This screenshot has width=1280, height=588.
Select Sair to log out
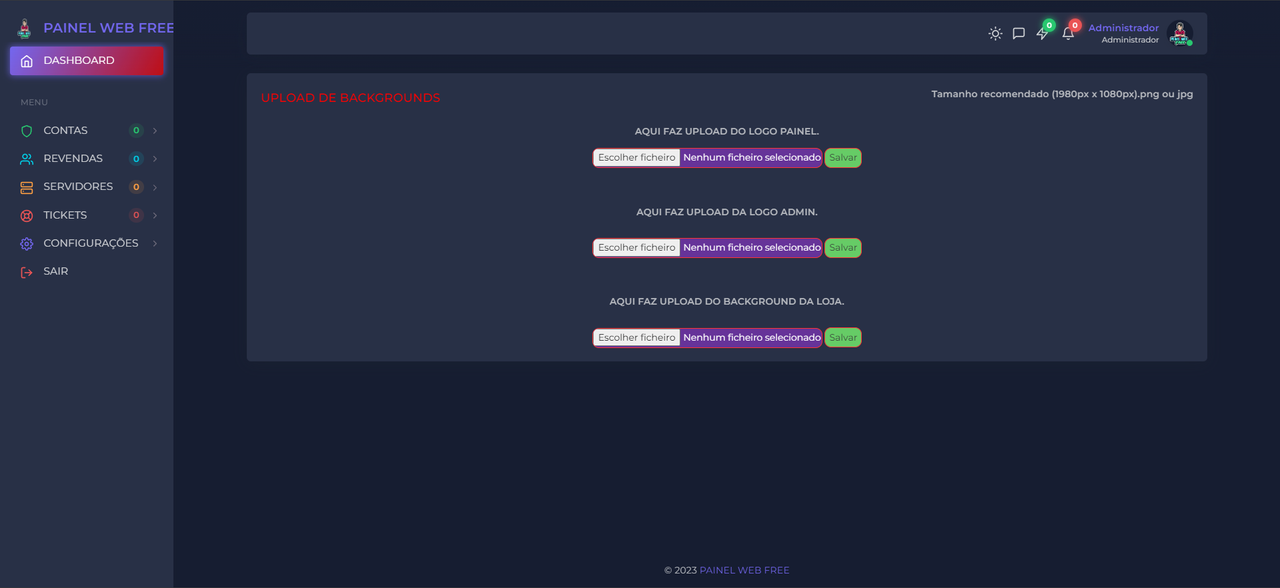[x=87, y=272]
